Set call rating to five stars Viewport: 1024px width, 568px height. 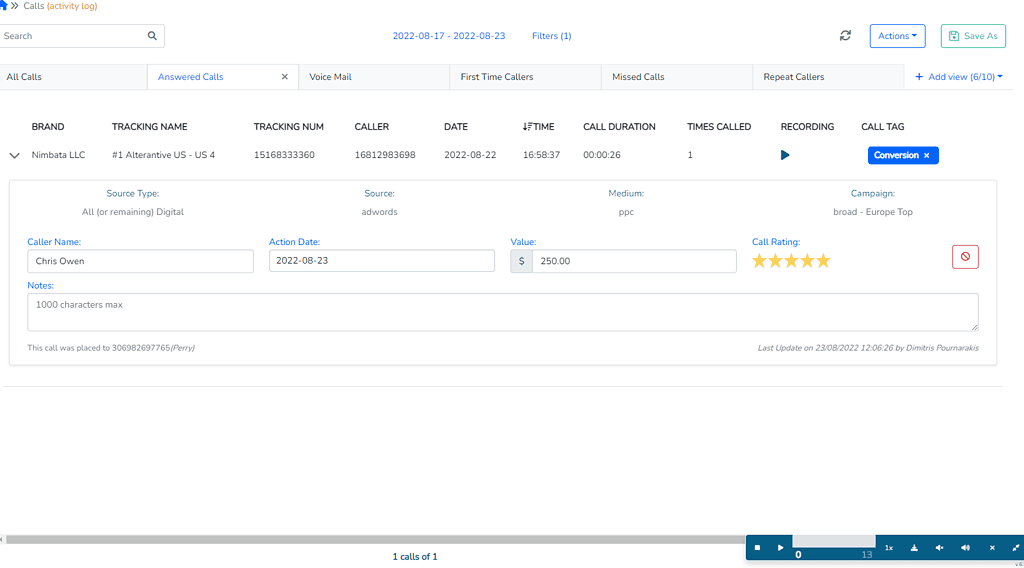(x=824, y=261)
